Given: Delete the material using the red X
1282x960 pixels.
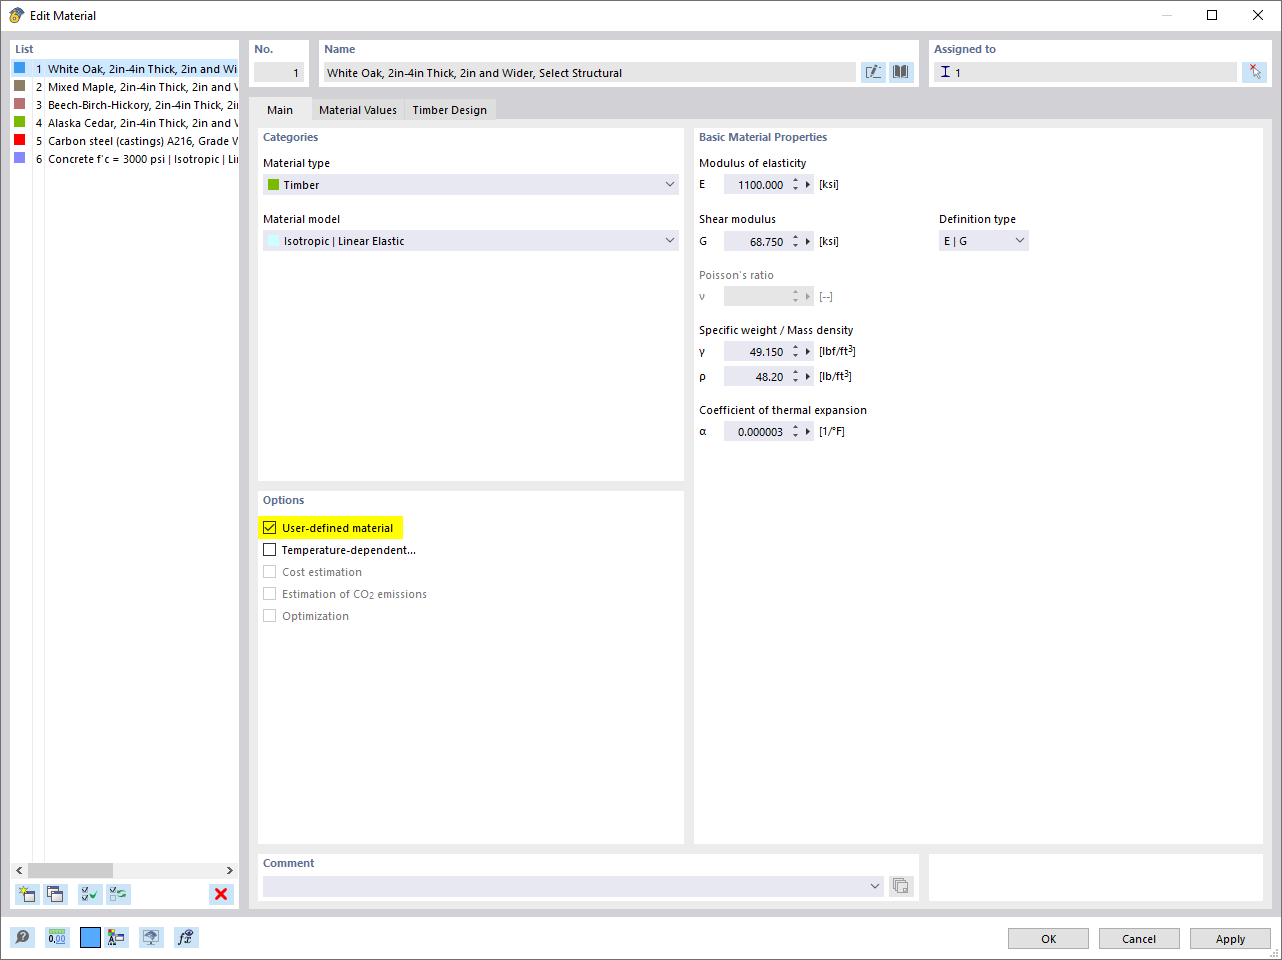Looking at the screenshot, I should (x=221, y=894).
